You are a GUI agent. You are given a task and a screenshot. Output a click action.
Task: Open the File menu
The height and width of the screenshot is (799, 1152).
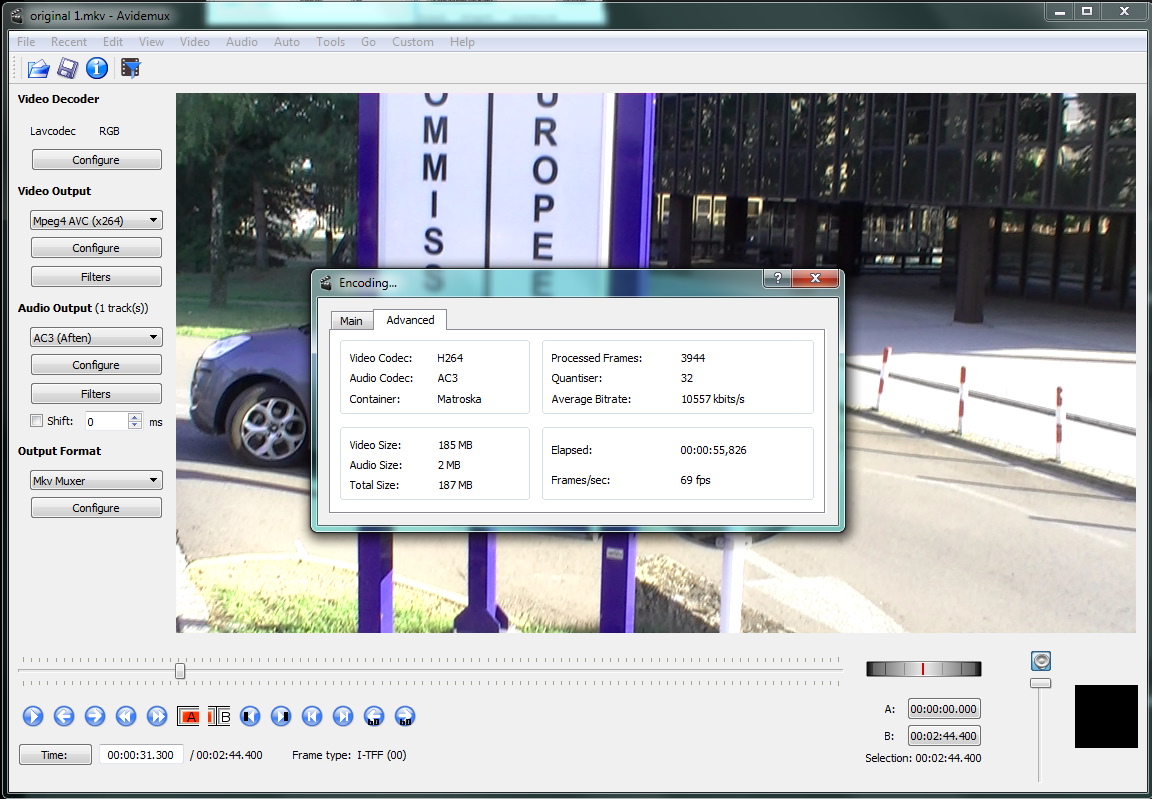(x=26, y=42)
